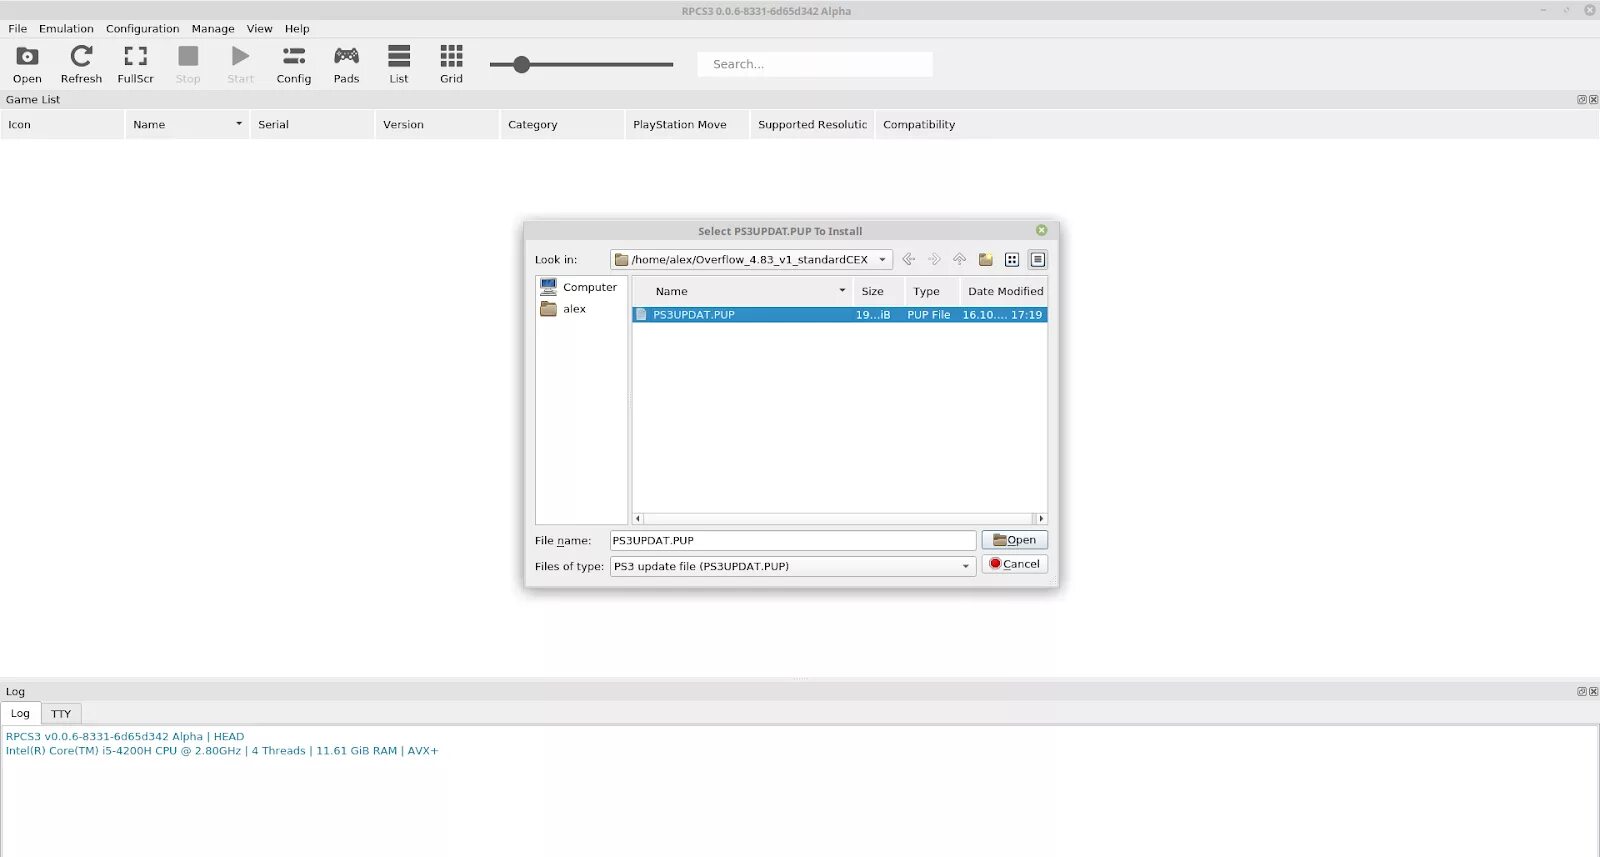The width and height of the screenshot is (1600, 857).
Task: Sort game list by Serial column
Action: 312,125
